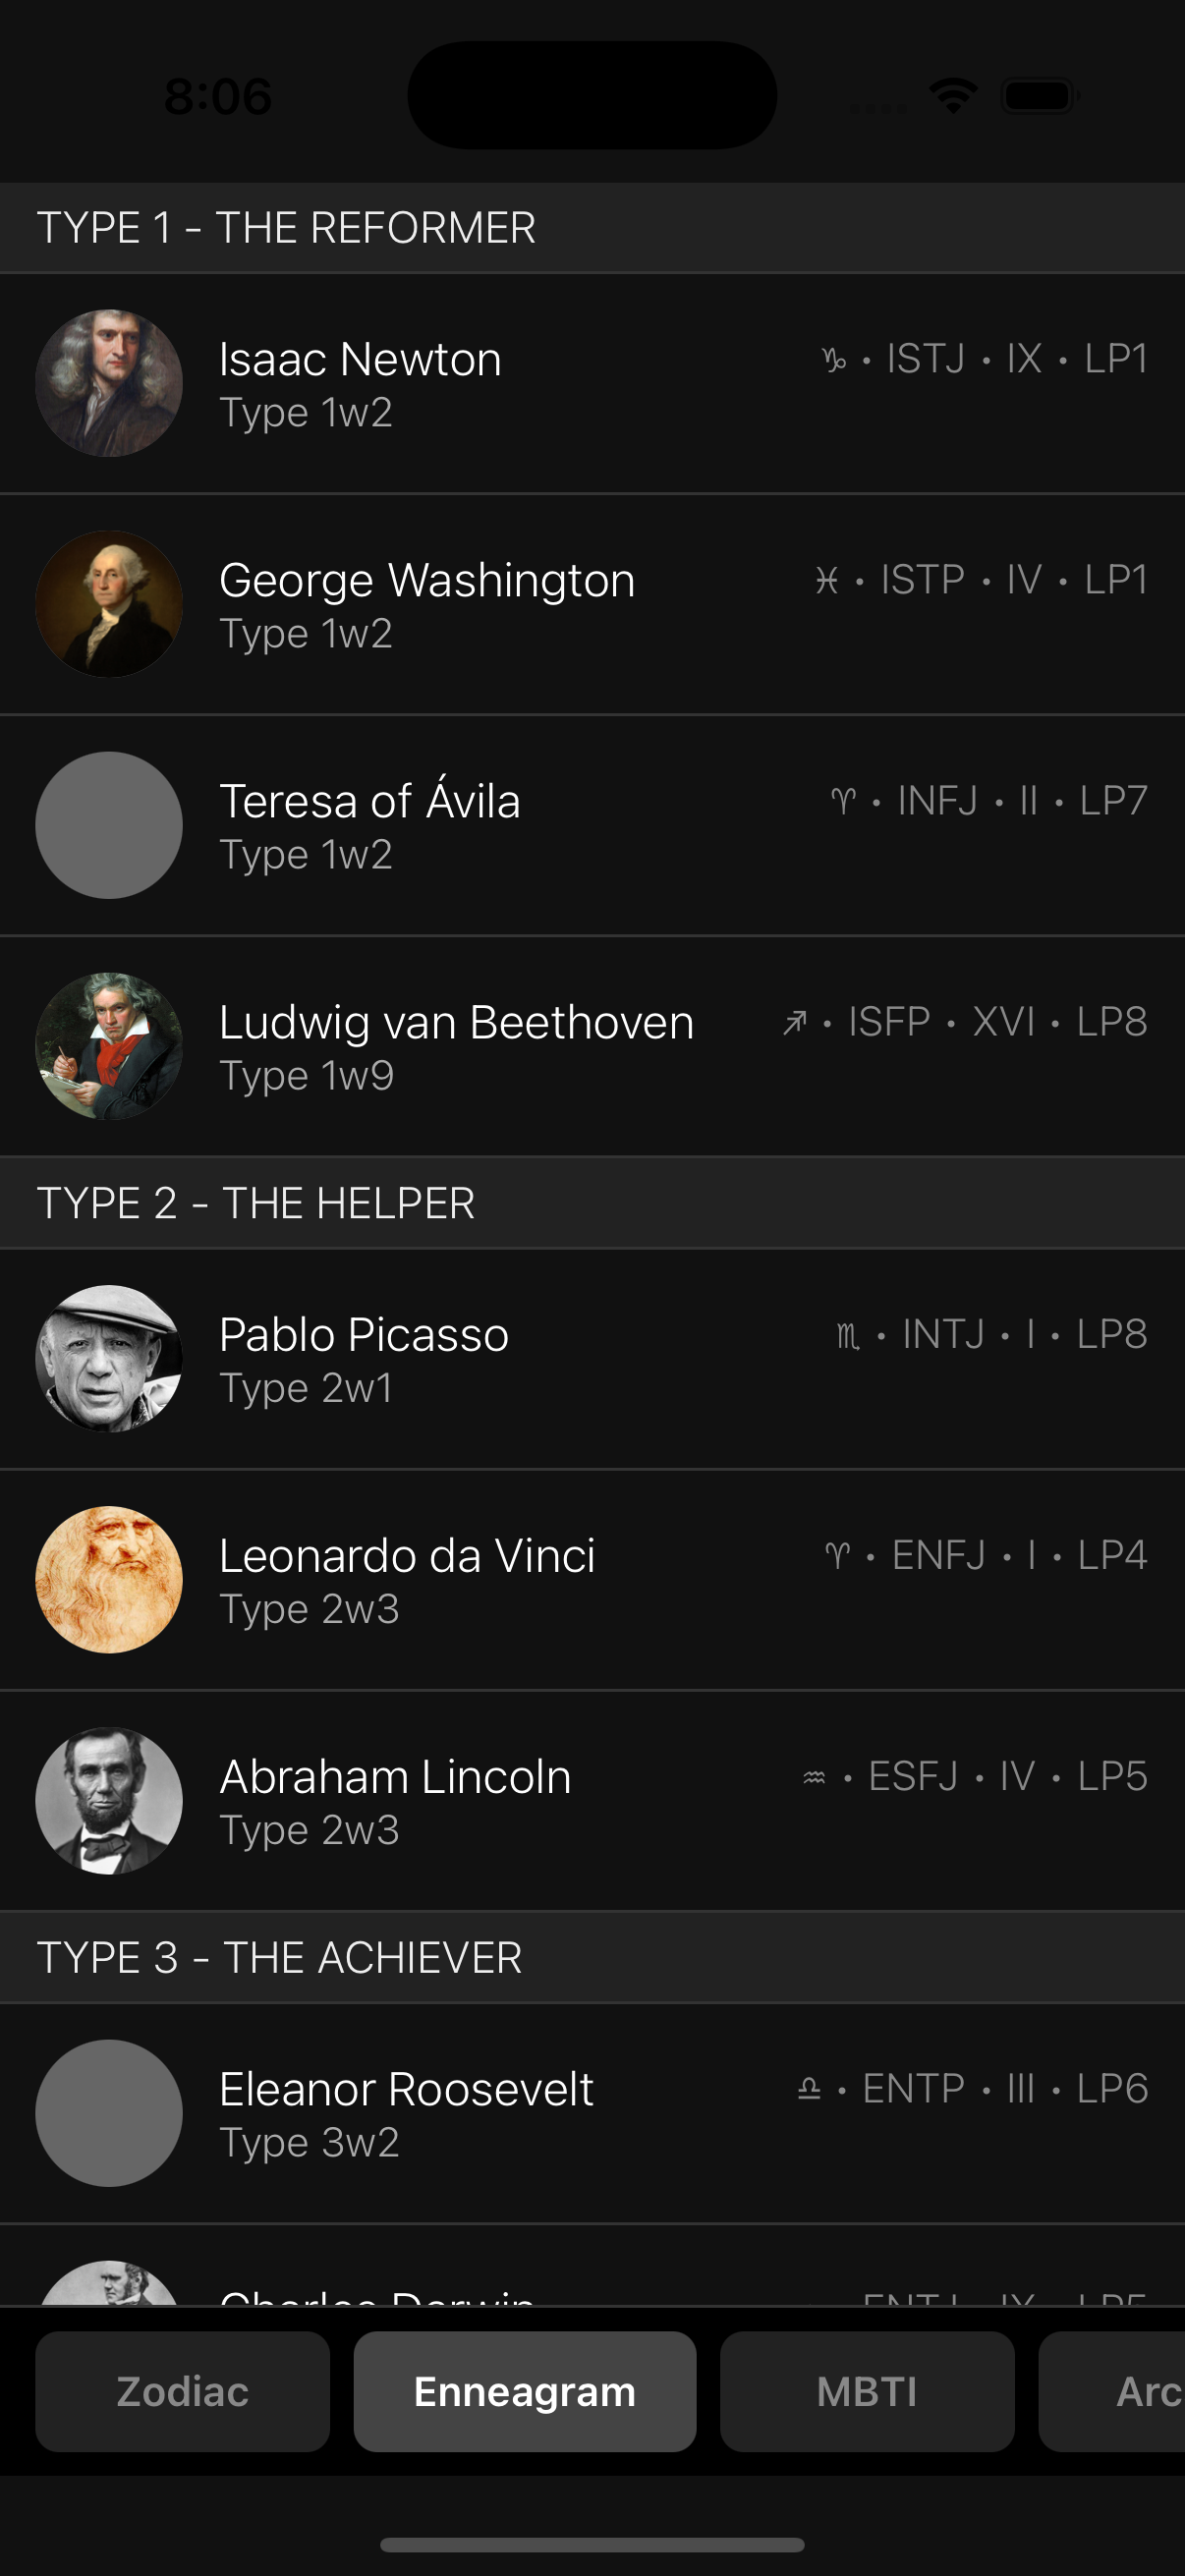Open the MBTI tab
This screenshot has height=2576, width=1185.
866,2391
